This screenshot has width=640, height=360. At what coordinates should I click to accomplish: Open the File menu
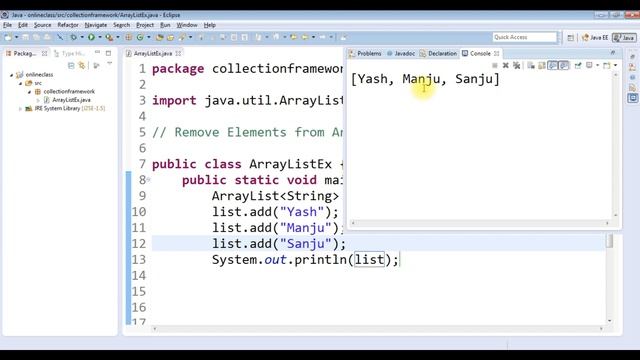coord(7,25)
